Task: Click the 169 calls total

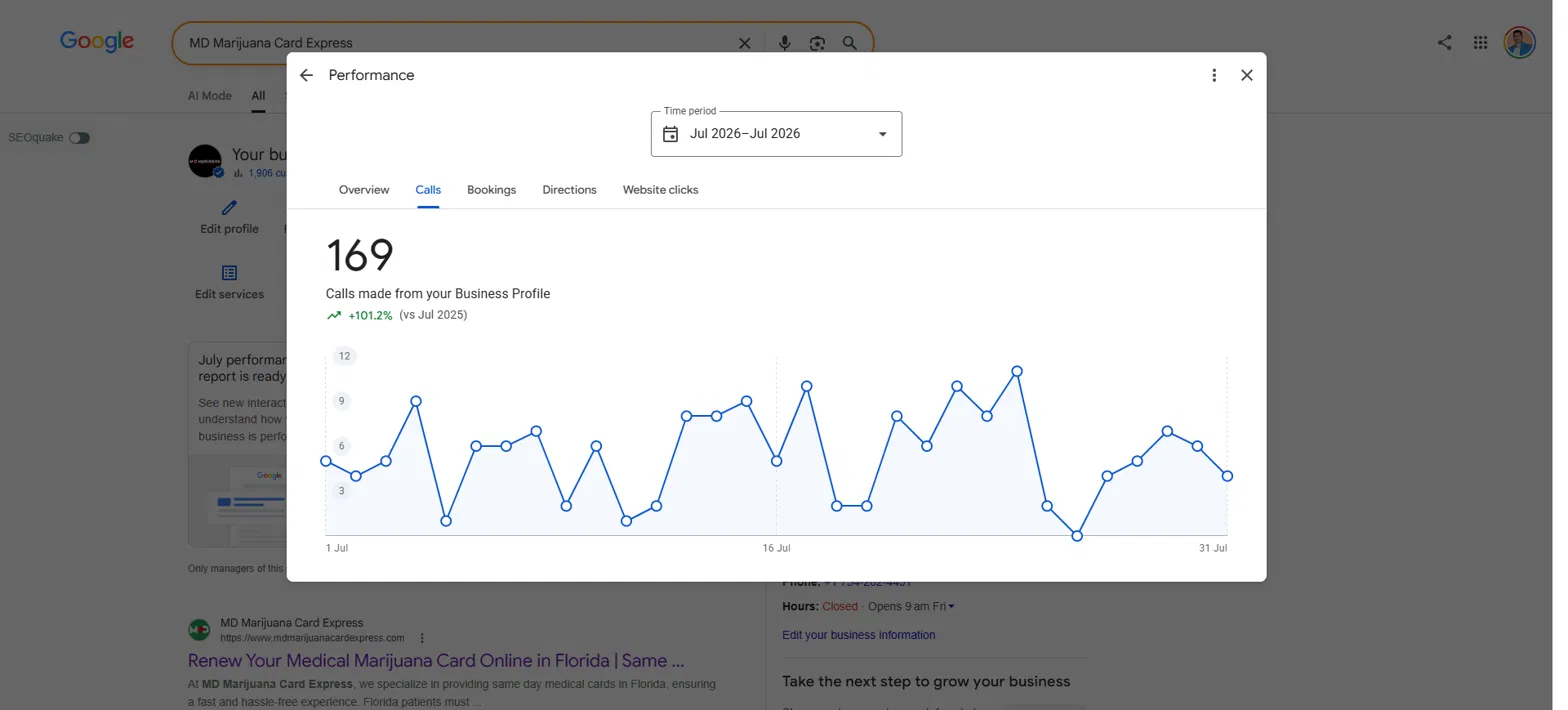Action: (360, 255)
